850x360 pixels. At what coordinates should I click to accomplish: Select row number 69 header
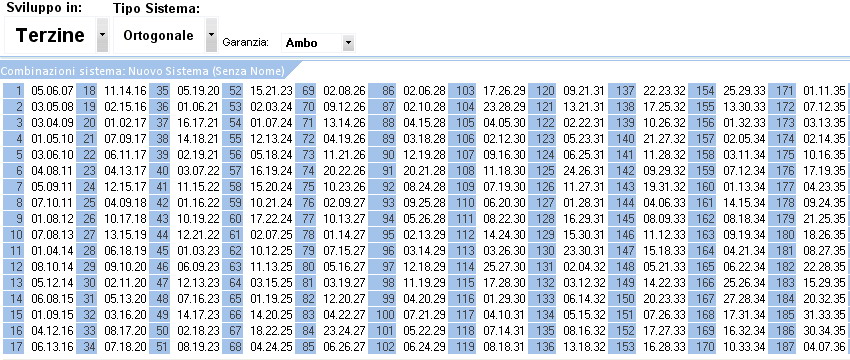tap(306, 90)
